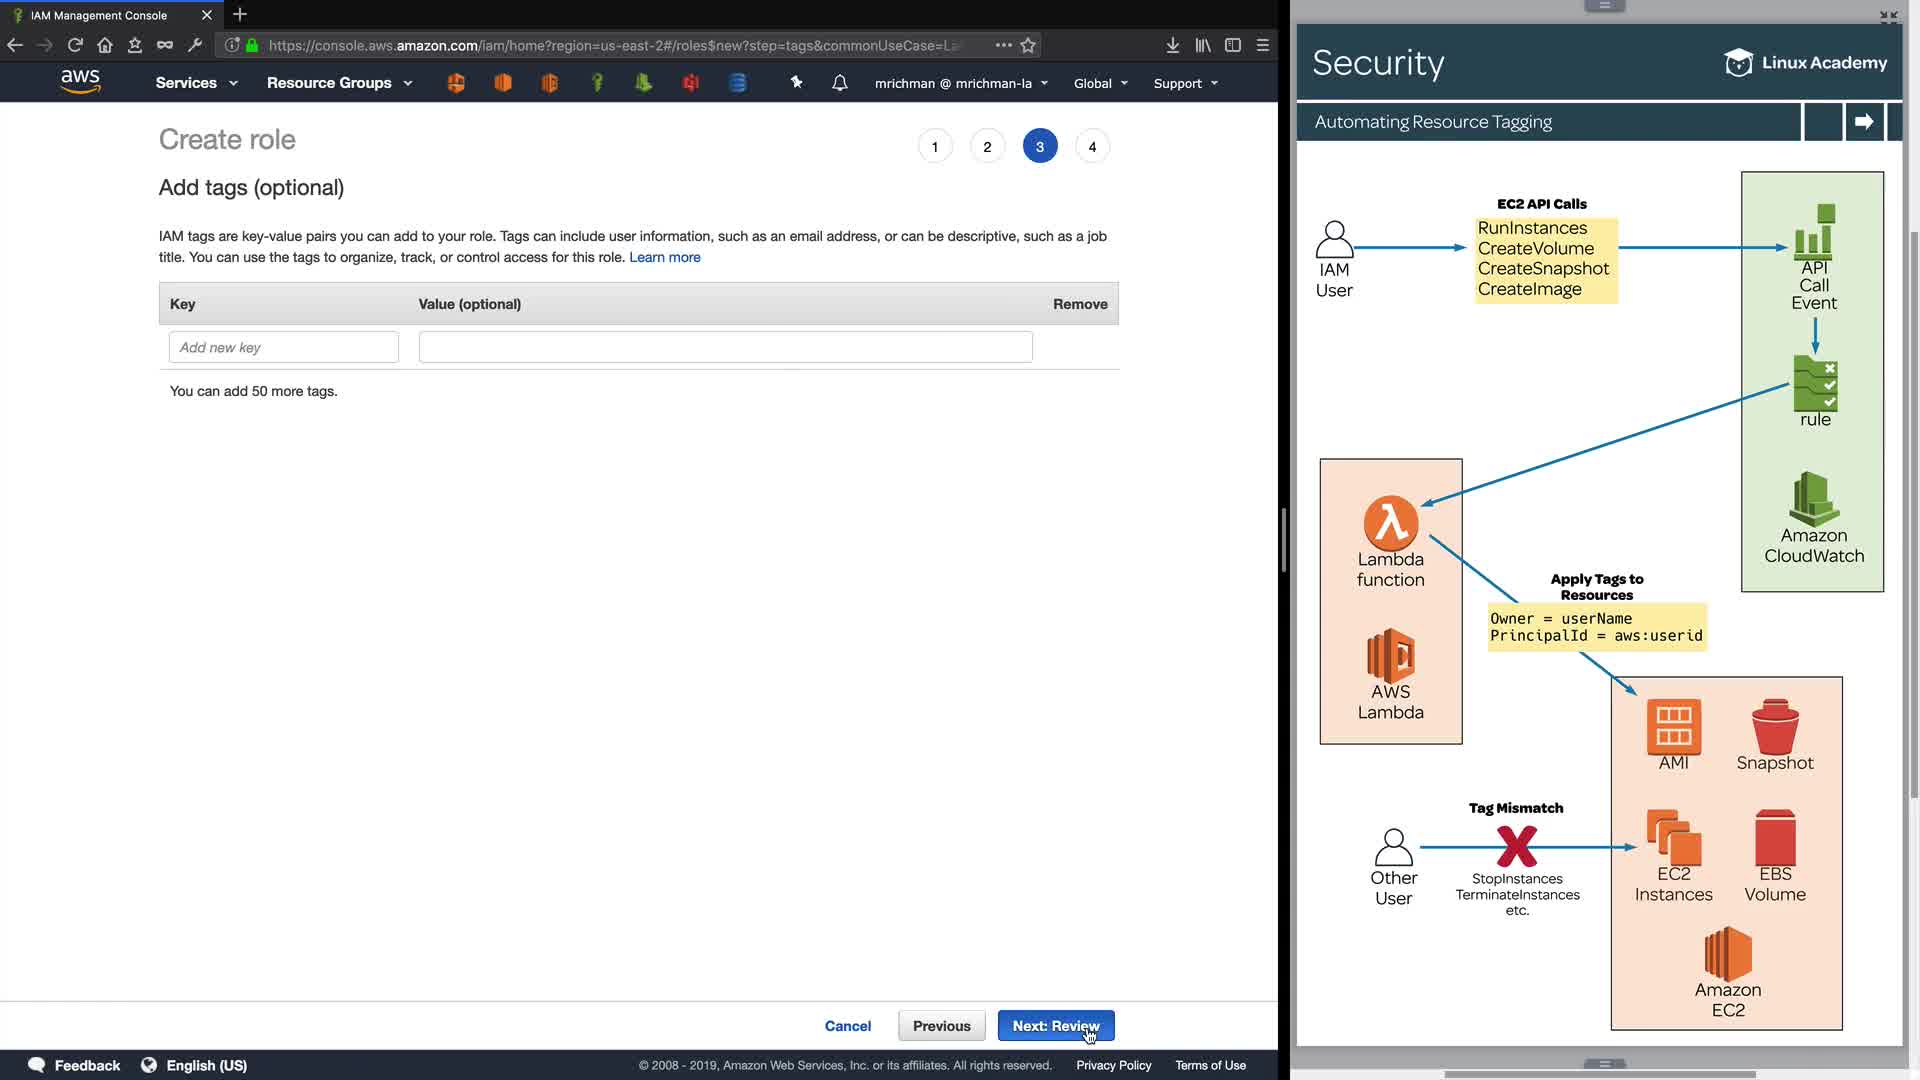Screen dimensions: 1920x1080
Task: Select the IAM Management Console tab
Action: pos(100,15)
